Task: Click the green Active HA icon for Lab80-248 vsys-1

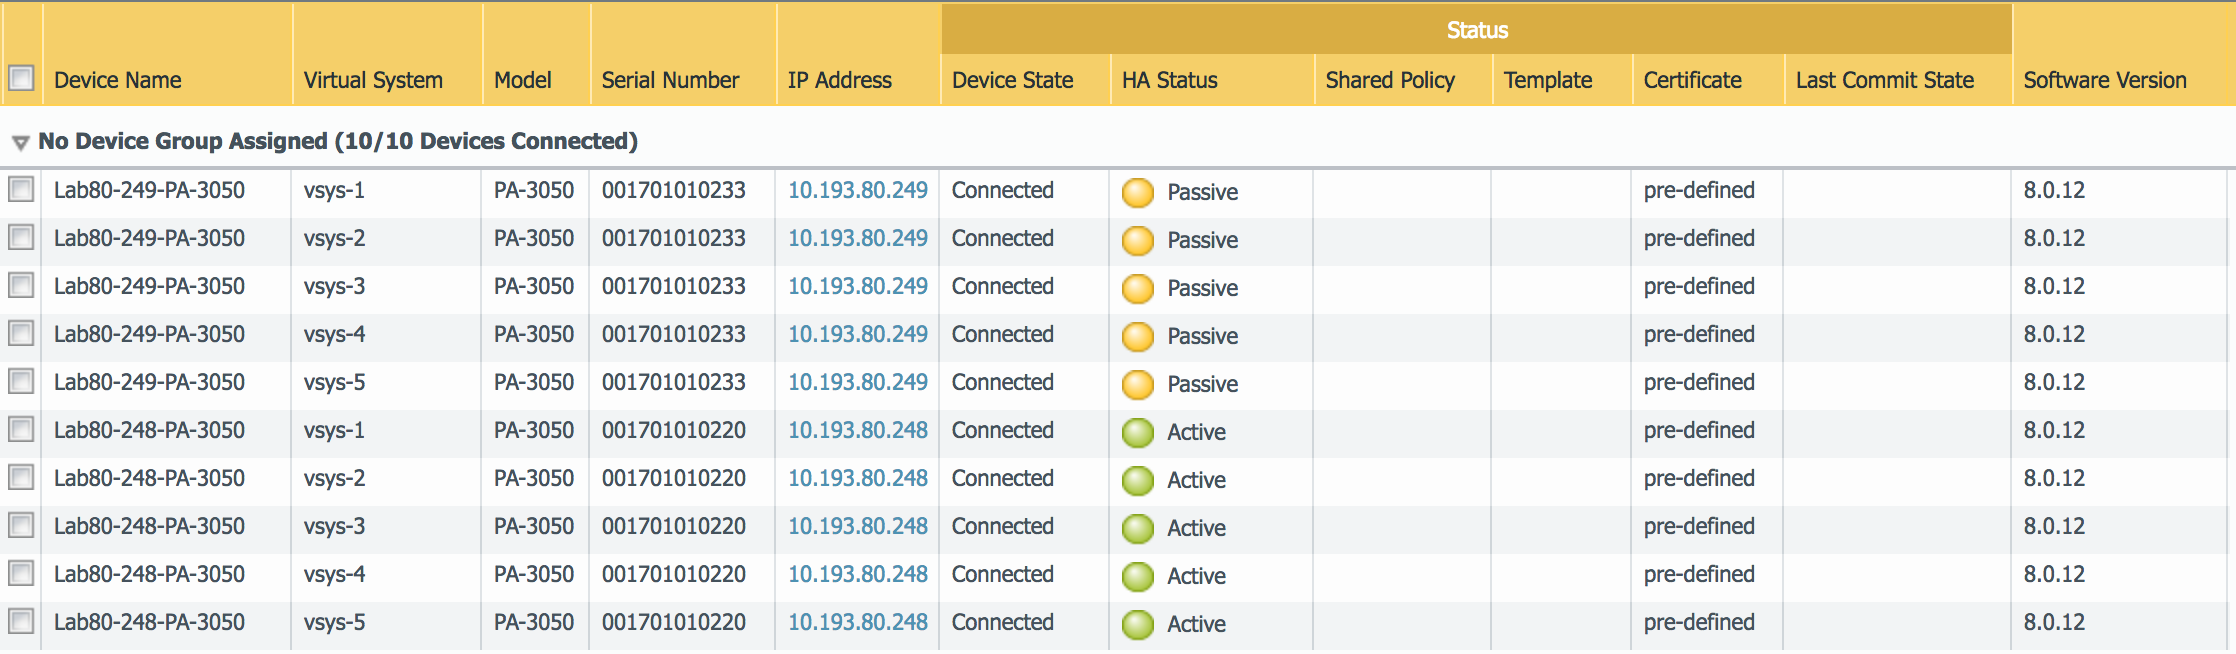Action: click(1137, 432)
